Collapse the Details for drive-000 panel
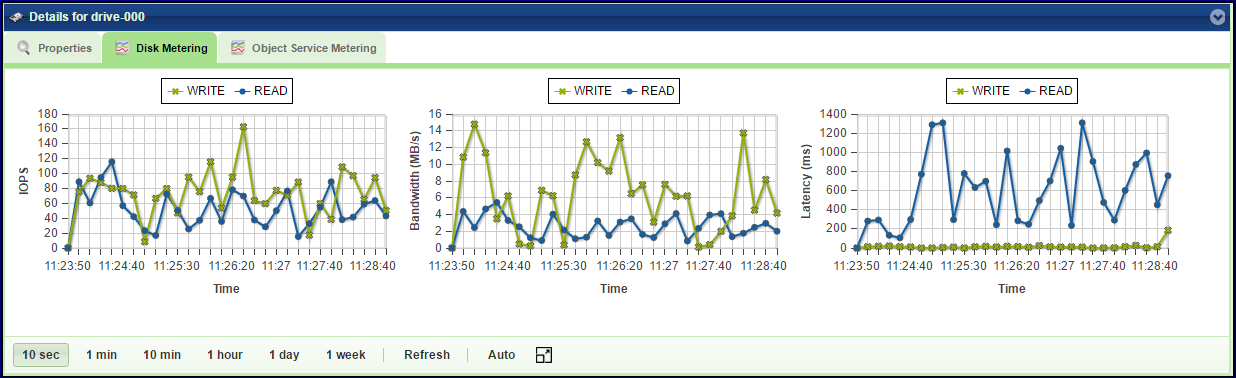1236x378 pixels. (x=1217, y=16)
